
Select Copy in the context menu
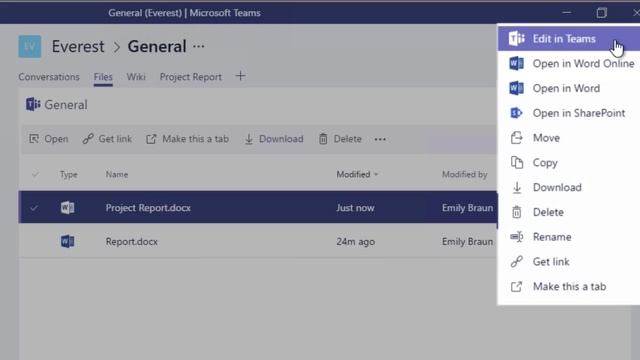pos(569,162)
